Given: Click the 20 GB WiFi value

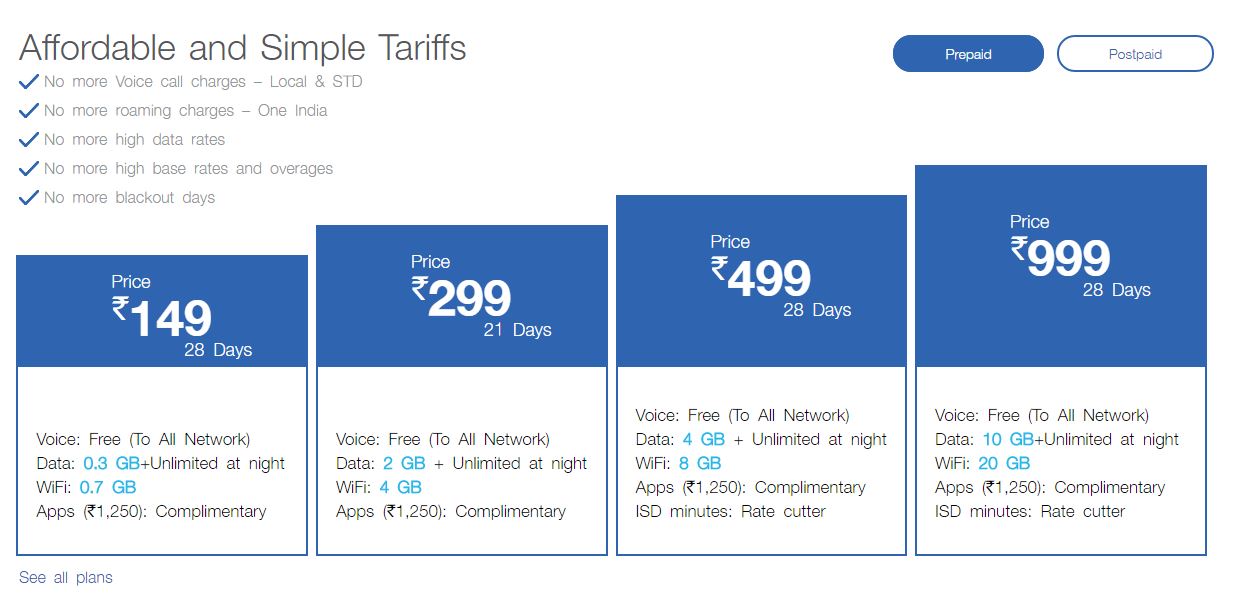Looking at the screenshot, I should [x=1005, y=463].
